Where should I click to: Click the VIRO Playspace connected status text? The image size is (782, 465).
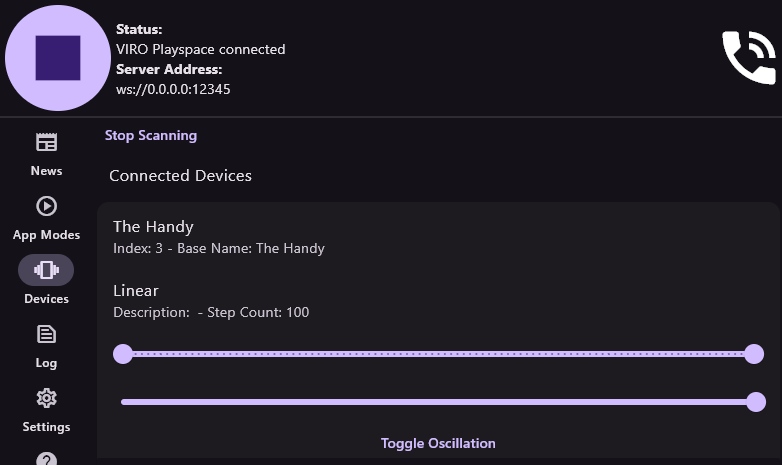(200, 49)
